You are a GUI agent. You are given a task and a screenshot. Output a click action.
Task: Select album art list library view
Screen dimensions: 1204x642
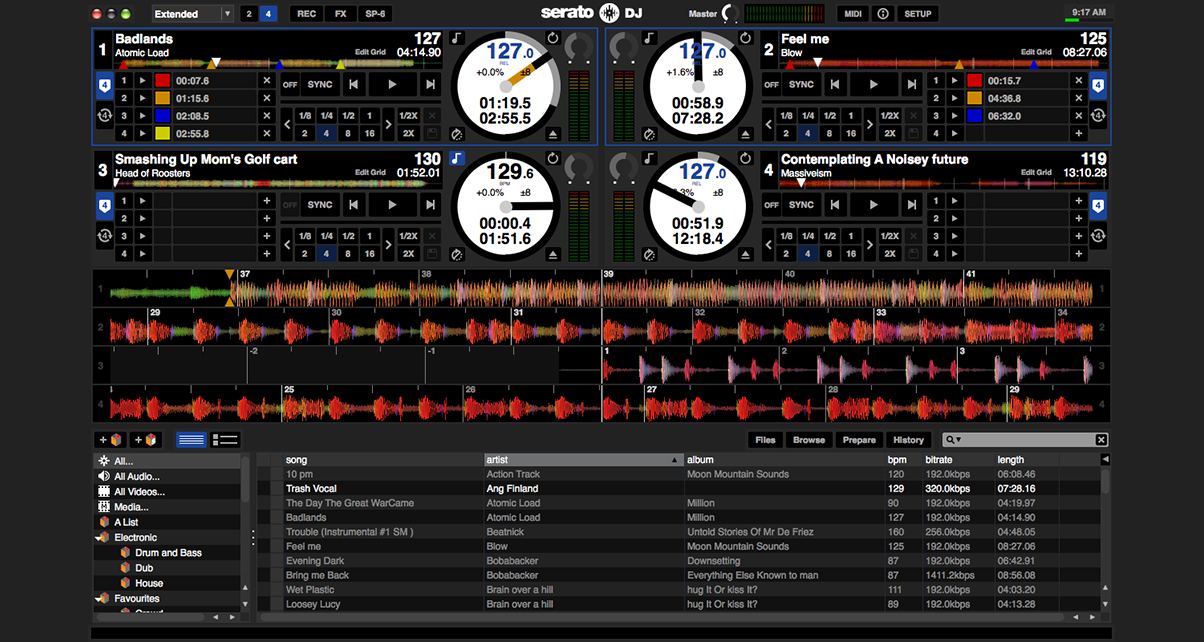[x=225, y=440]
